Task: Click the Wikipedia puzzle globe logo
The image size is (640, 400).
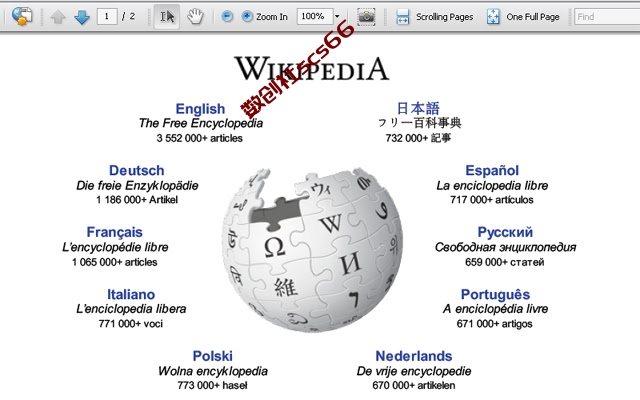Action: click(x=313, y=249)
